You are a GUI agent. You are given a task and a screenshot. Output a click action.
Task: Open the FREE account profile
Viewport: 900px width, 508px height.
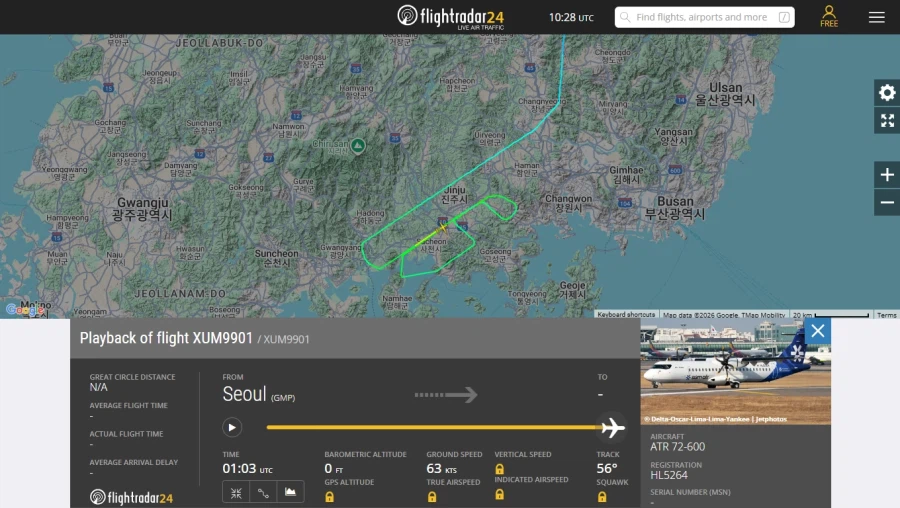829,16
